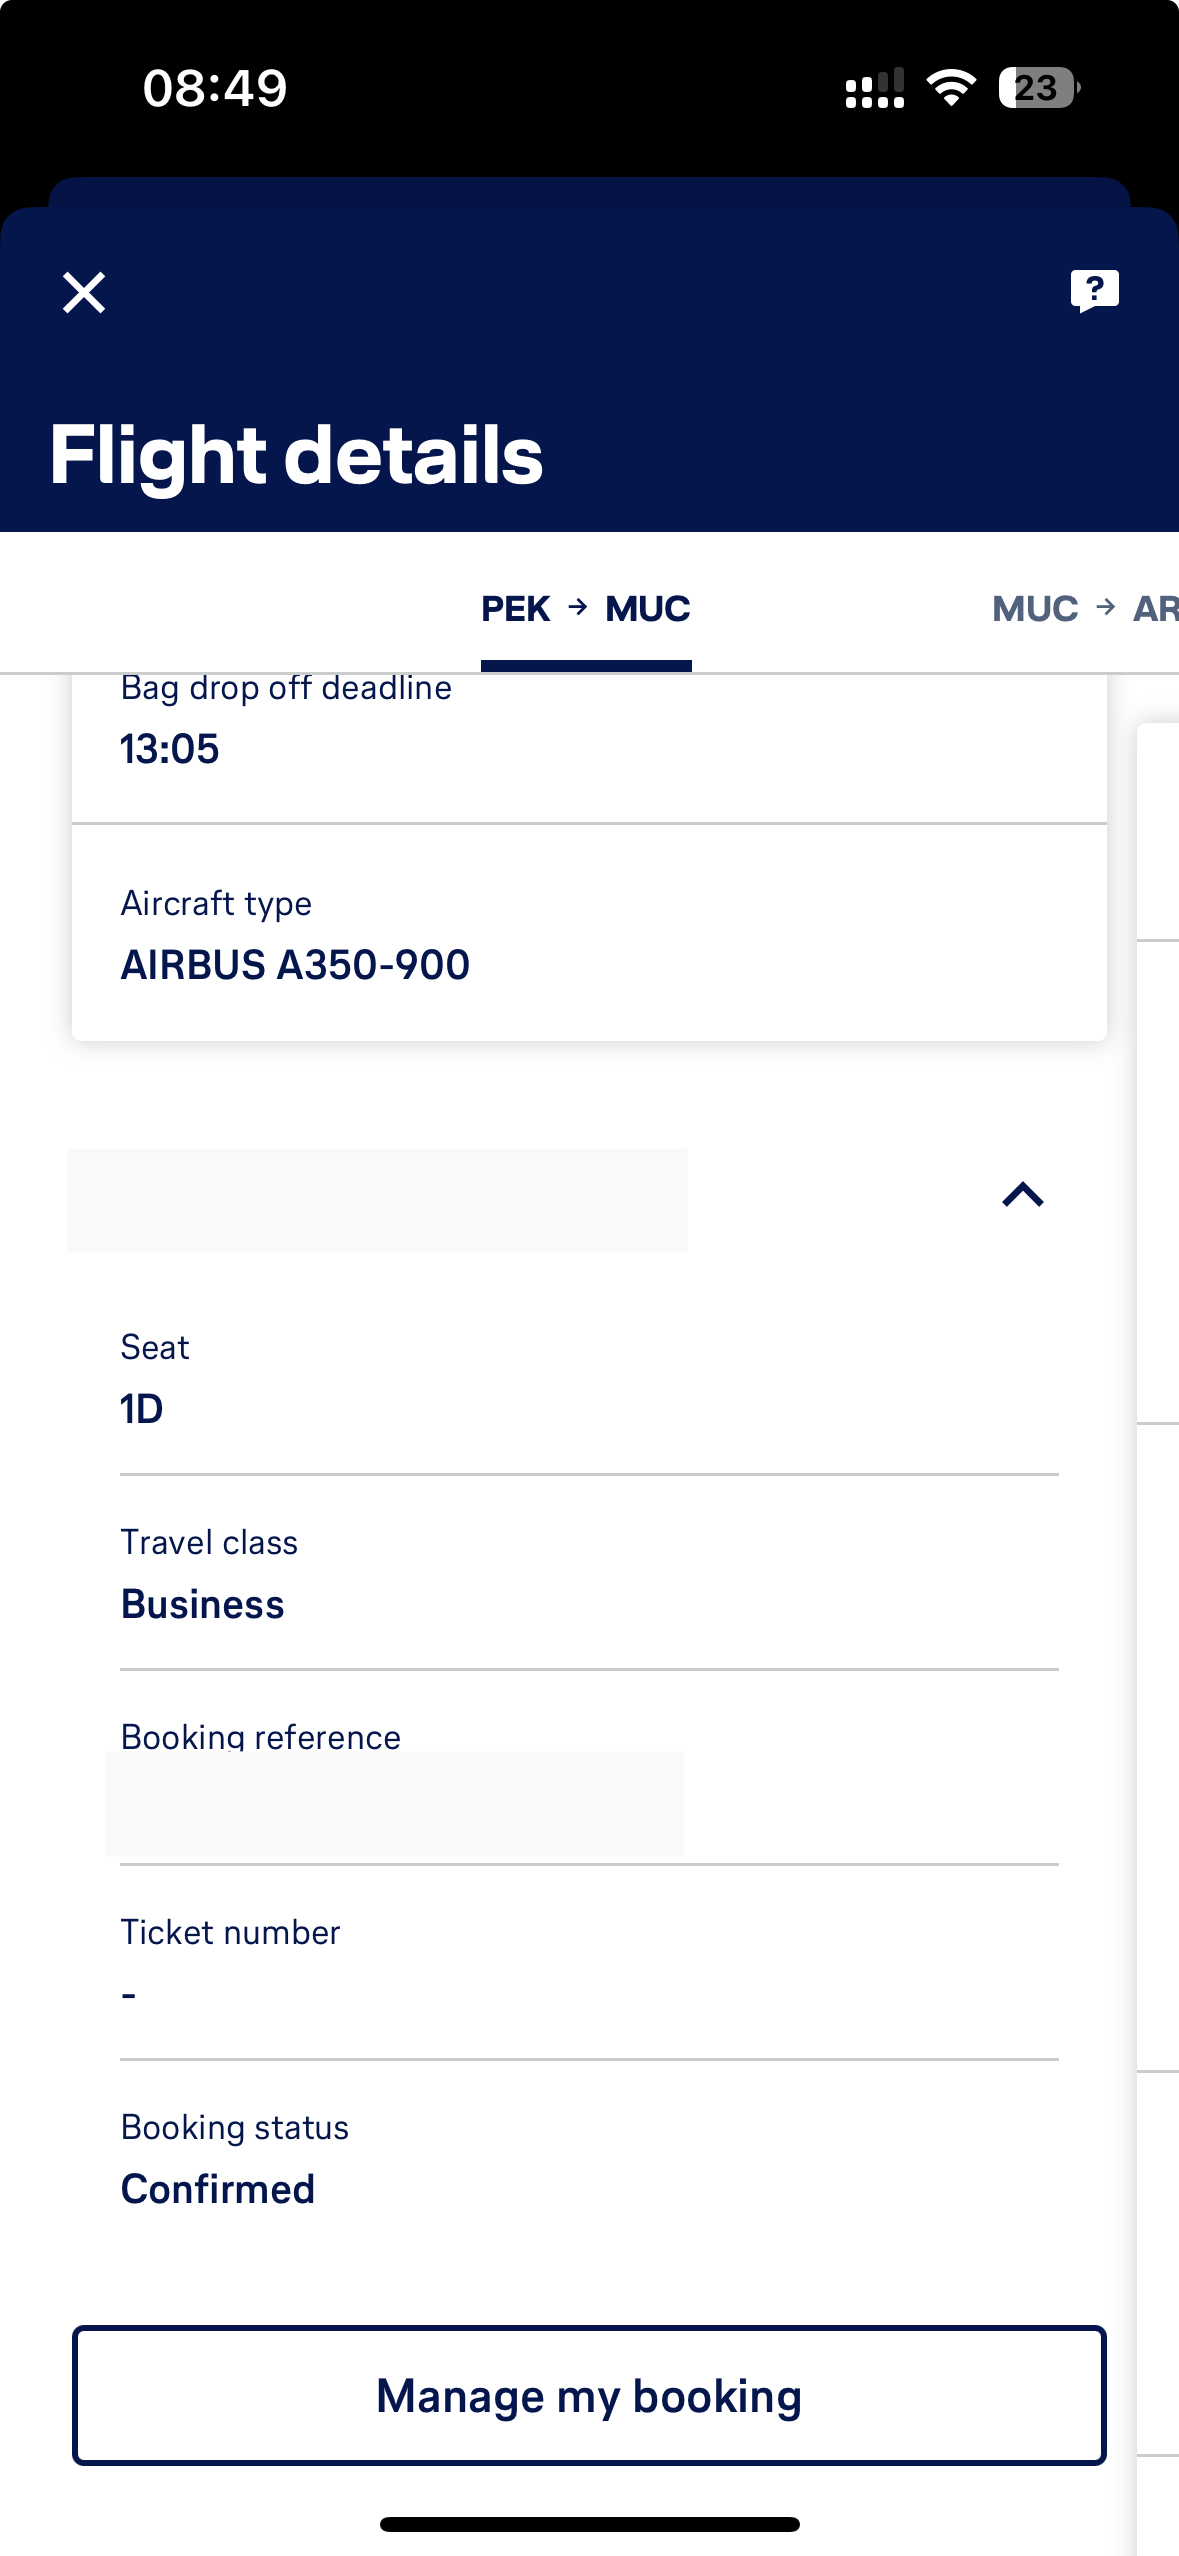Tap the cellular signal bars icon
Screen dimensions: 1179x2556
[875, 88]
